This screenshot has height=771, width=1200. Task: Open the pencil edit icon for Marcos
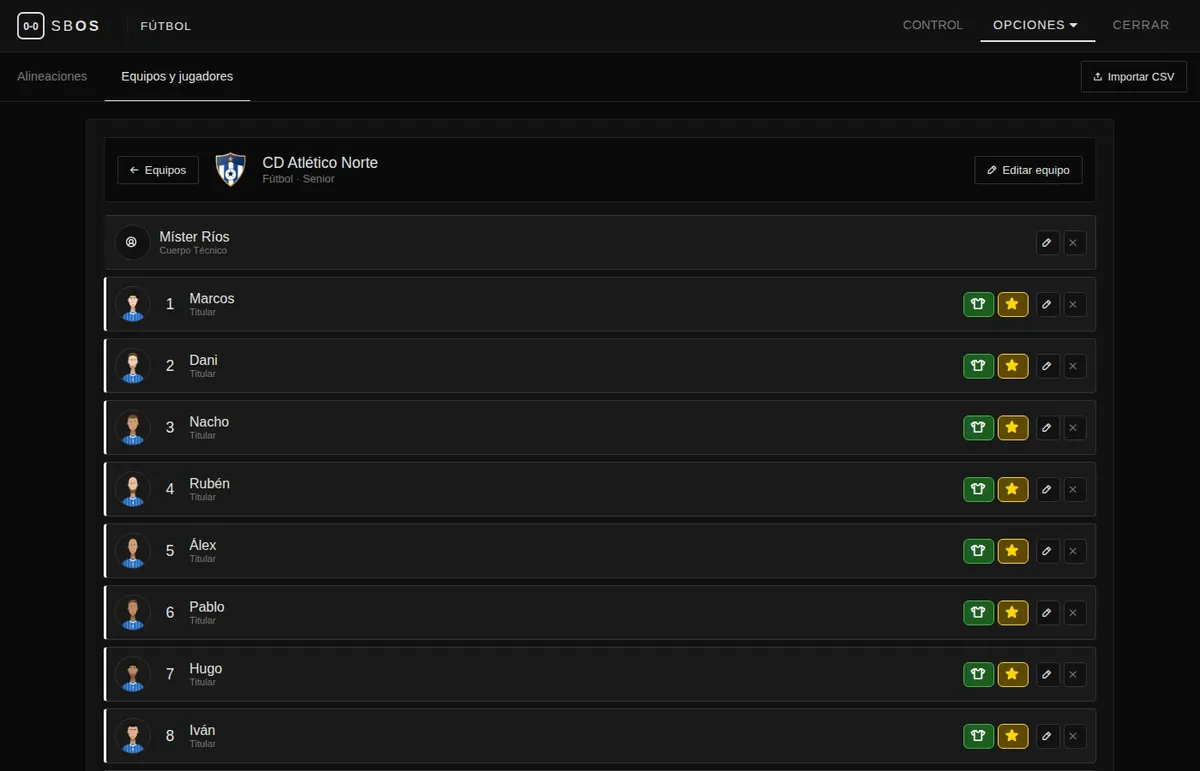click(1047, 305)
